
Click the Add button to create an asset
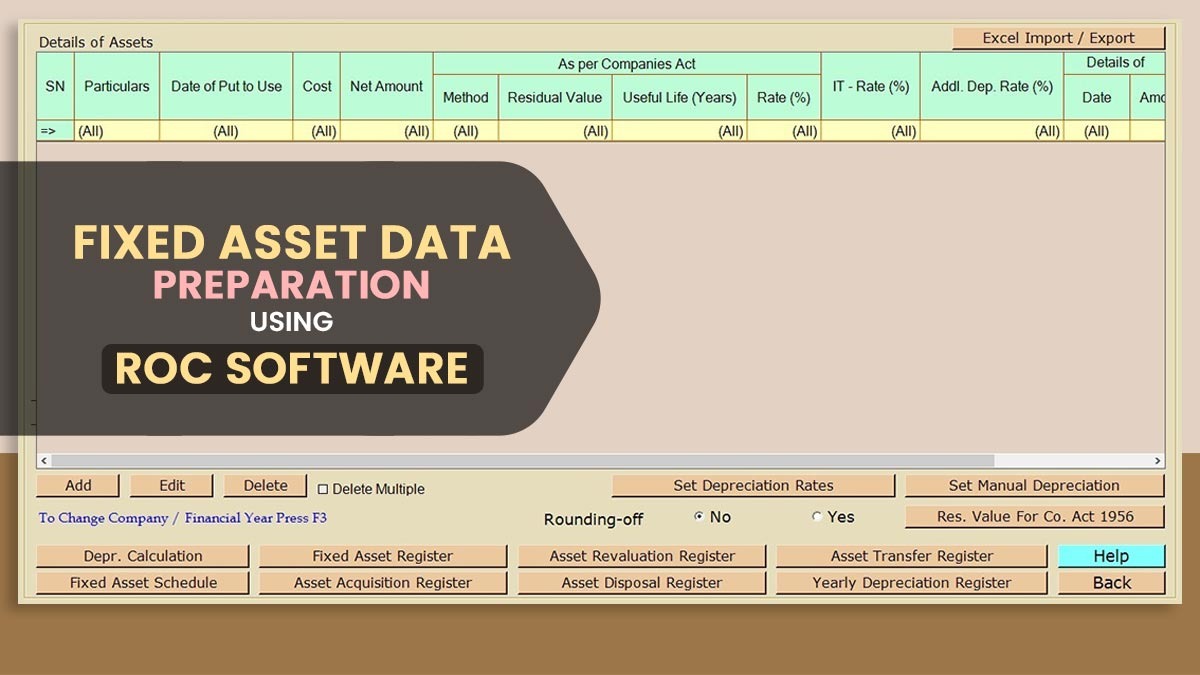click(x=77, y=485)
